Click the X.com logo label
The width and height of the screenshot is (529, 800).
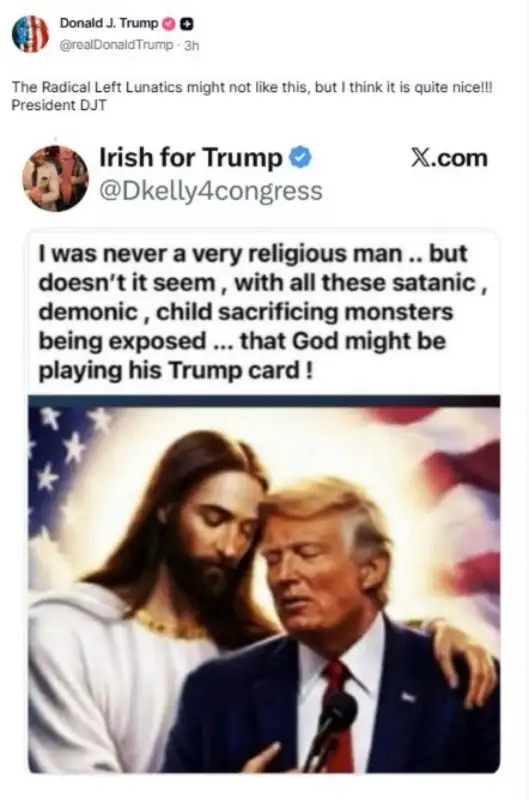pos(449,158)
